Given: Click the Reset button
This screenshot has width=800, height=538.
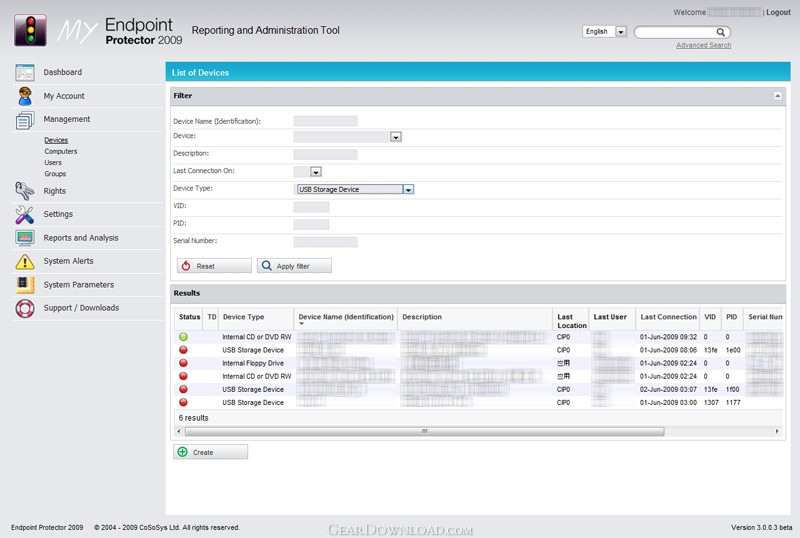Looking at the screenshot, I should click(x=214, y=266).
